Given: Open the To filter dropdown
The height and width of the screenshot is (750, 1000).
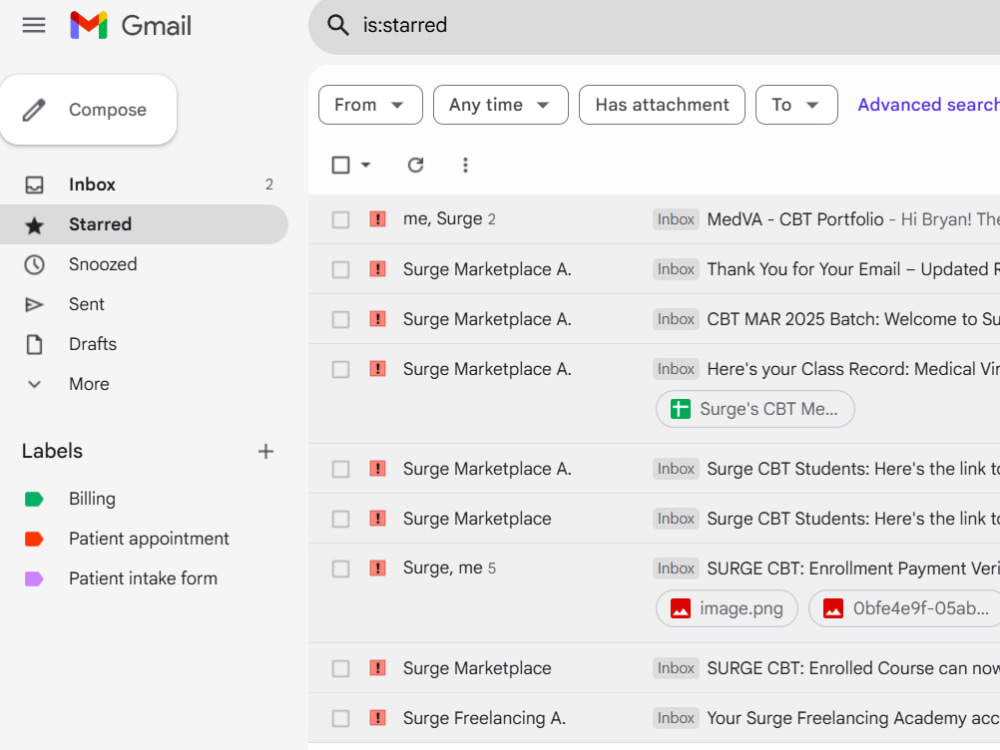Looking at the screenshot, I should click(x=797, y=105).
